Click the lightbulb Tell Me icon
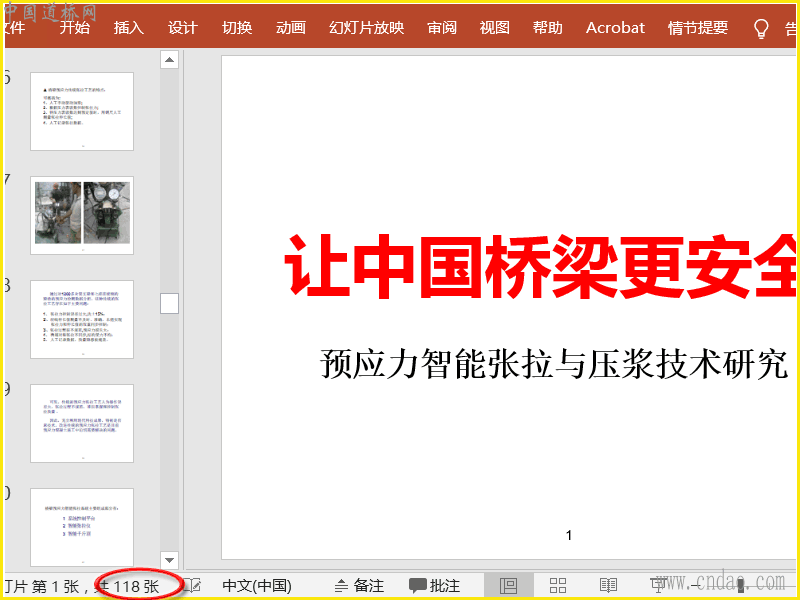800x600 pixels. coord(761,29)
